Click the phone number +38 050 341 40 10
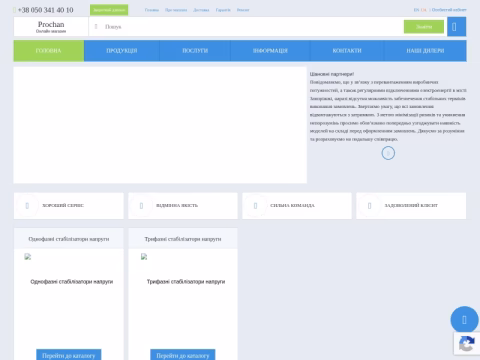Viewport: 480px width, 360px height. tap(45, 10)
